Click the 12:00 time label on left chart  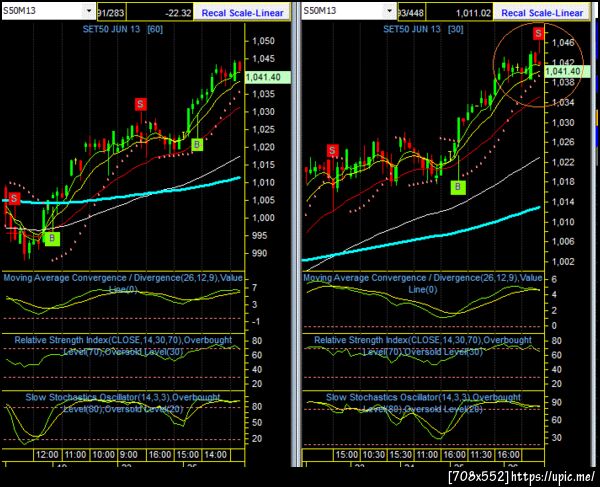[x=47, y=455]
